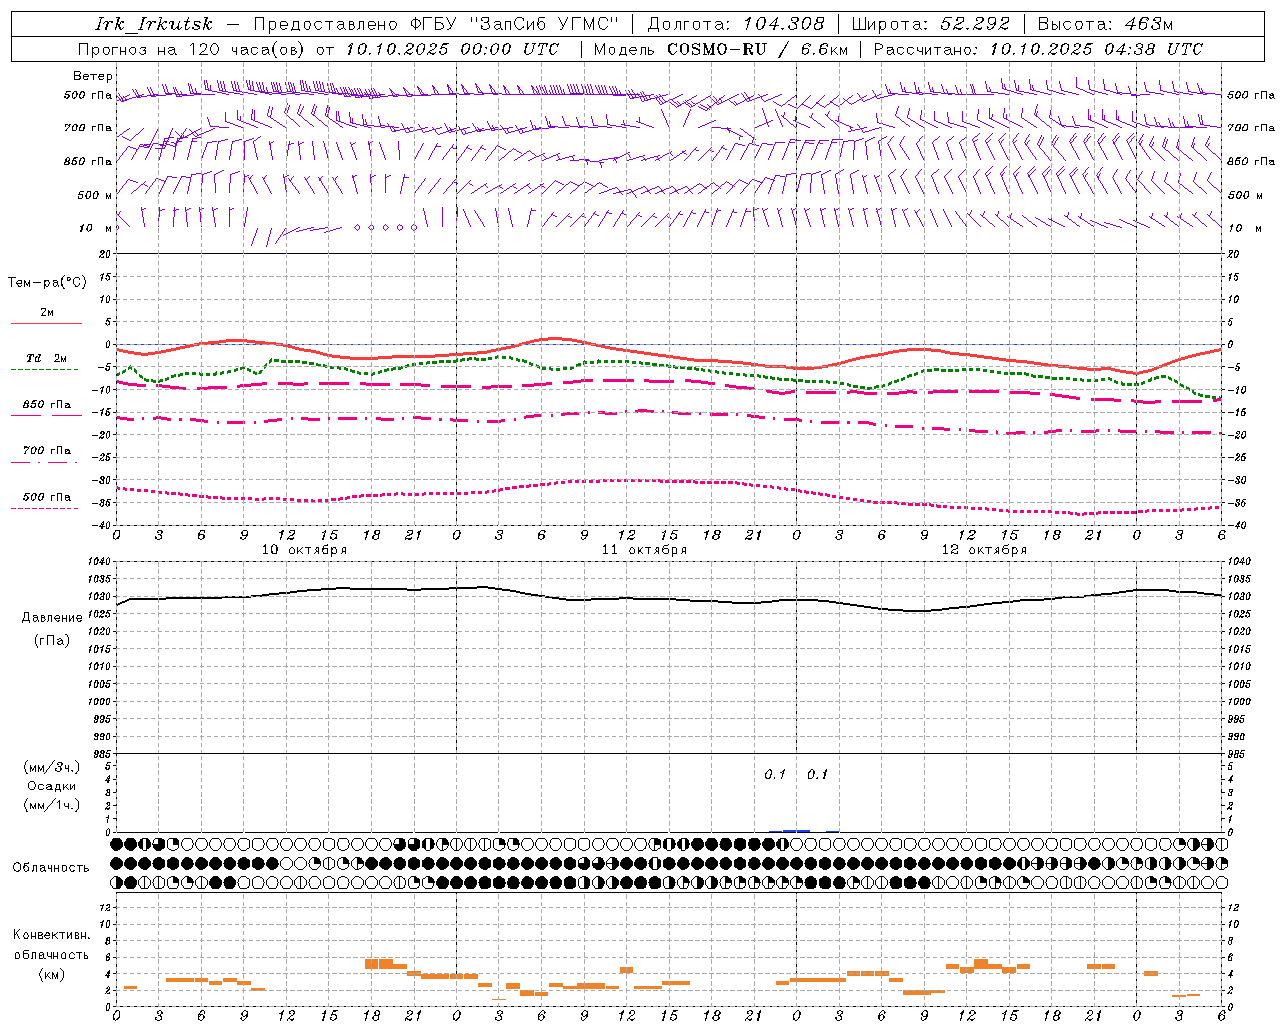
Task: Click the '12 октября' date label
Action: pyautogui.click(x=984, y=550)
